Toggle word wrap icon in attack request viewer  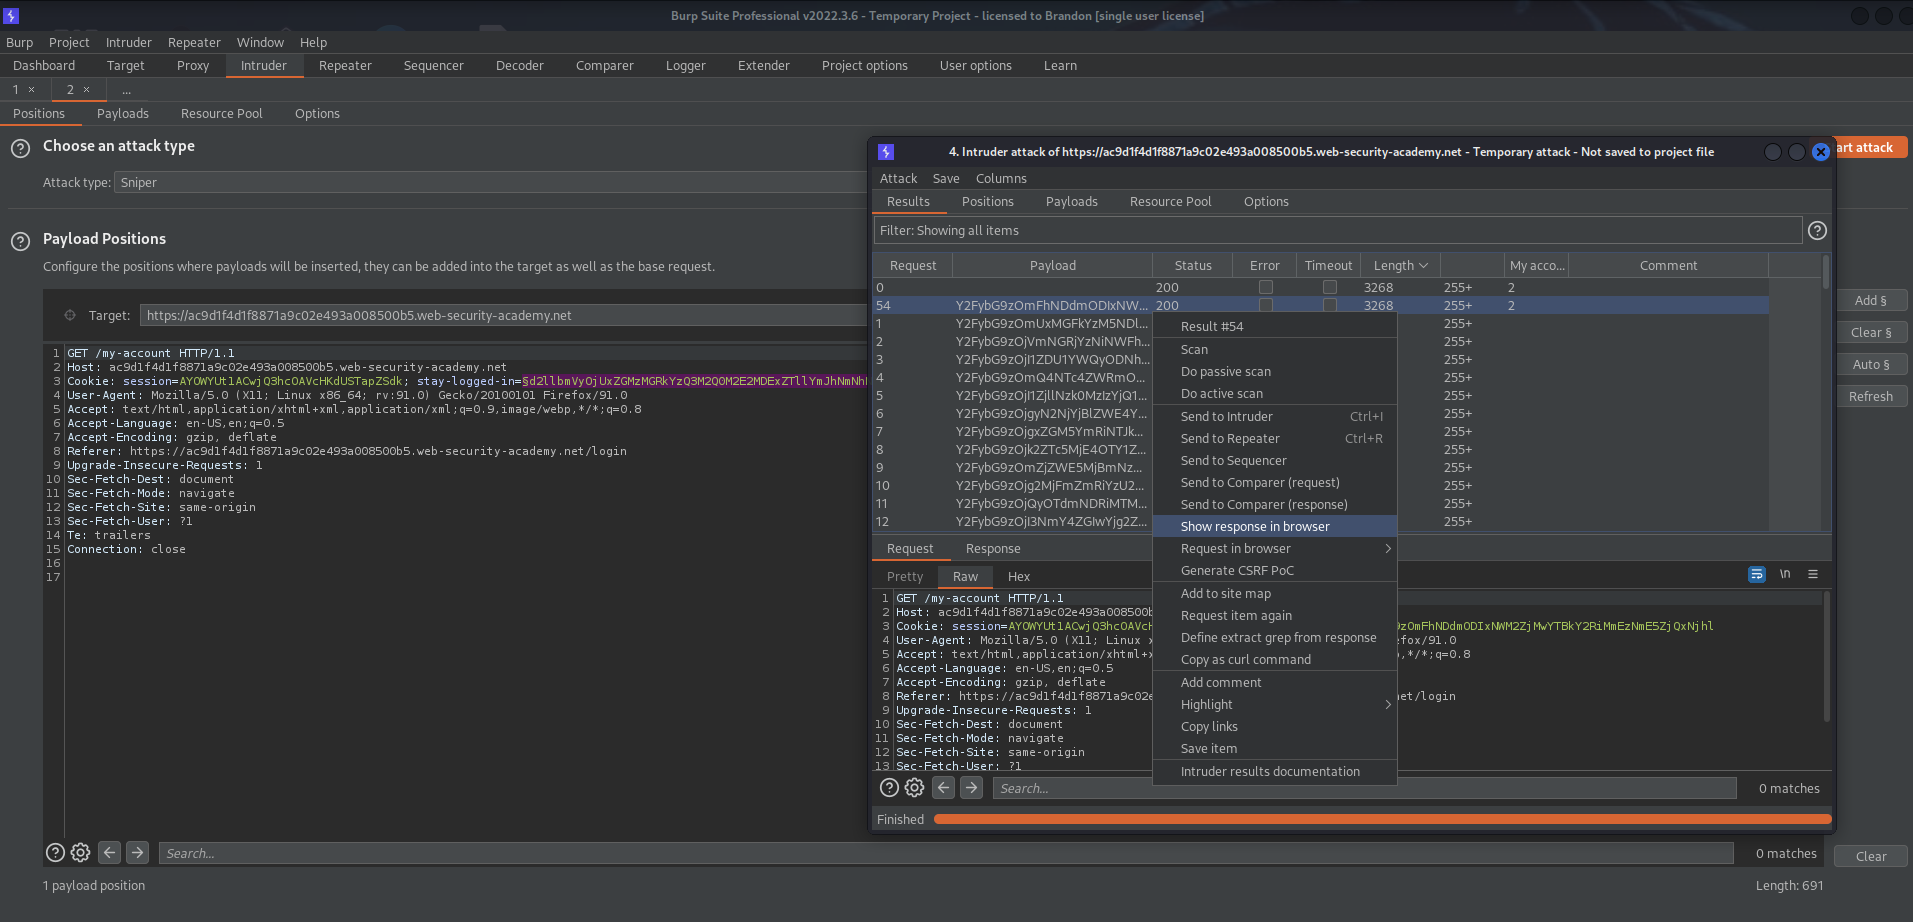click(1757, 574)
